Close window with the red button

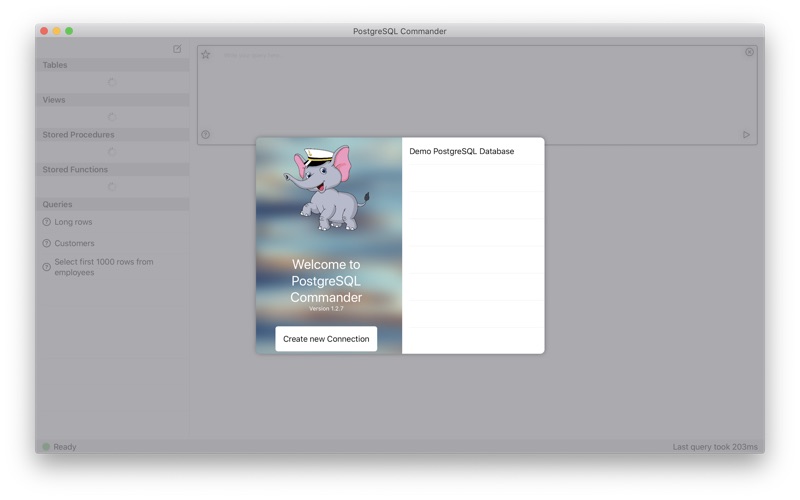coord(44,31)
